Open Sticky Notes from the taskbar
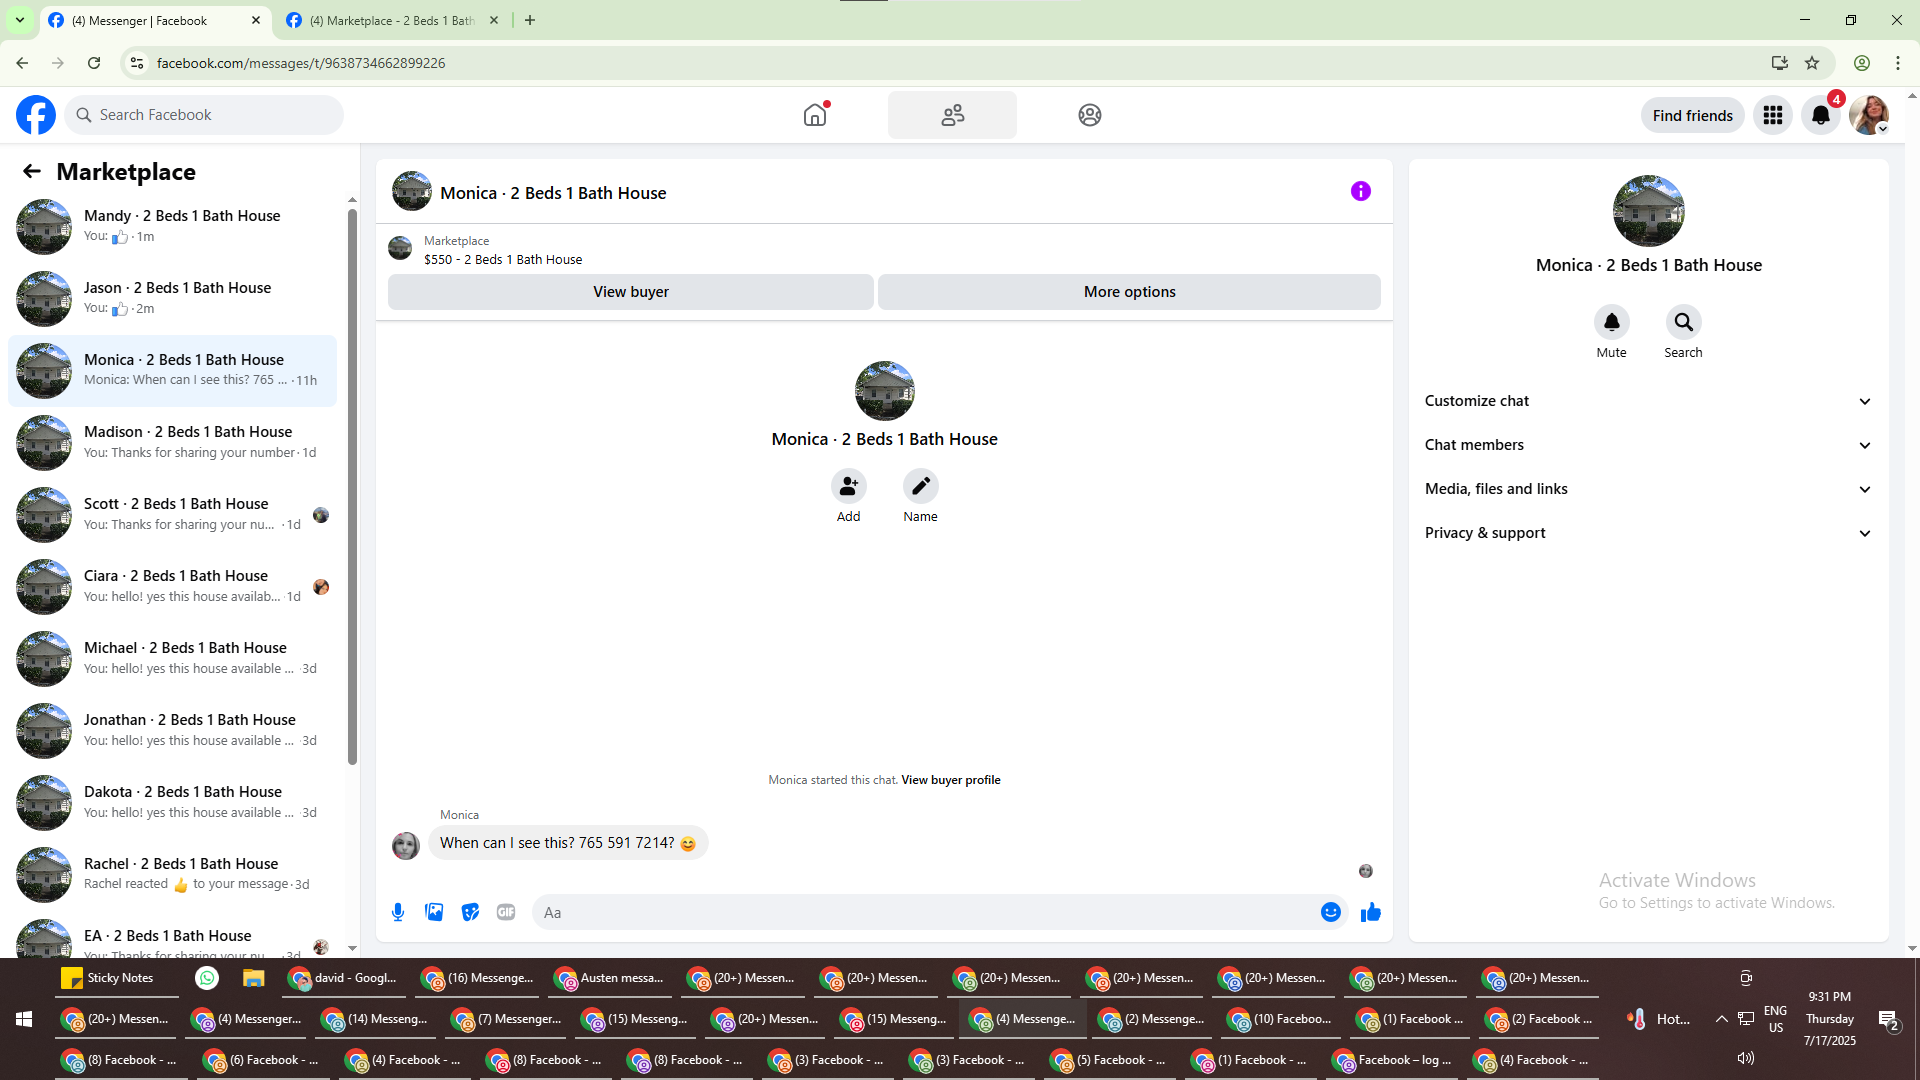This screenshot has height=1080, width=1920. pos(117,978)
